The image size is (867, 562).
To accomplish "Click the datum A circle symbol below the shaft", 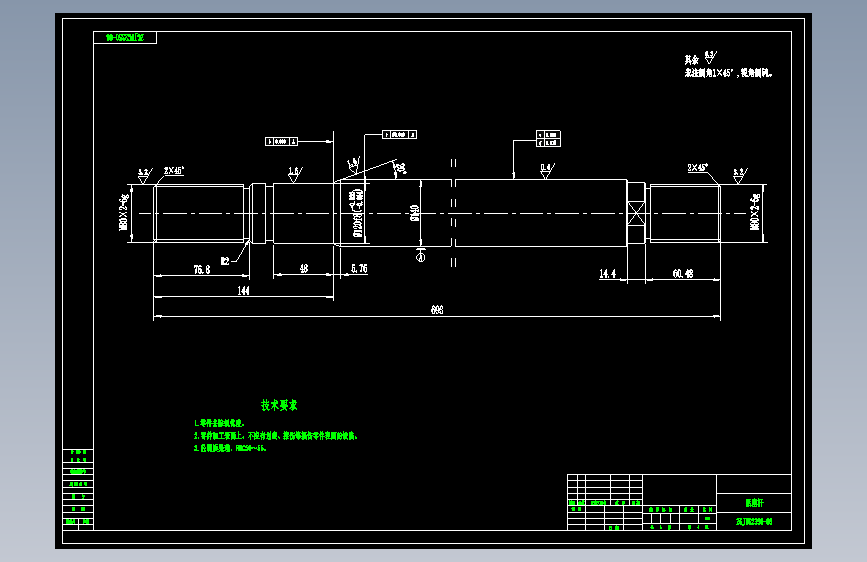I will coord(421,257).
